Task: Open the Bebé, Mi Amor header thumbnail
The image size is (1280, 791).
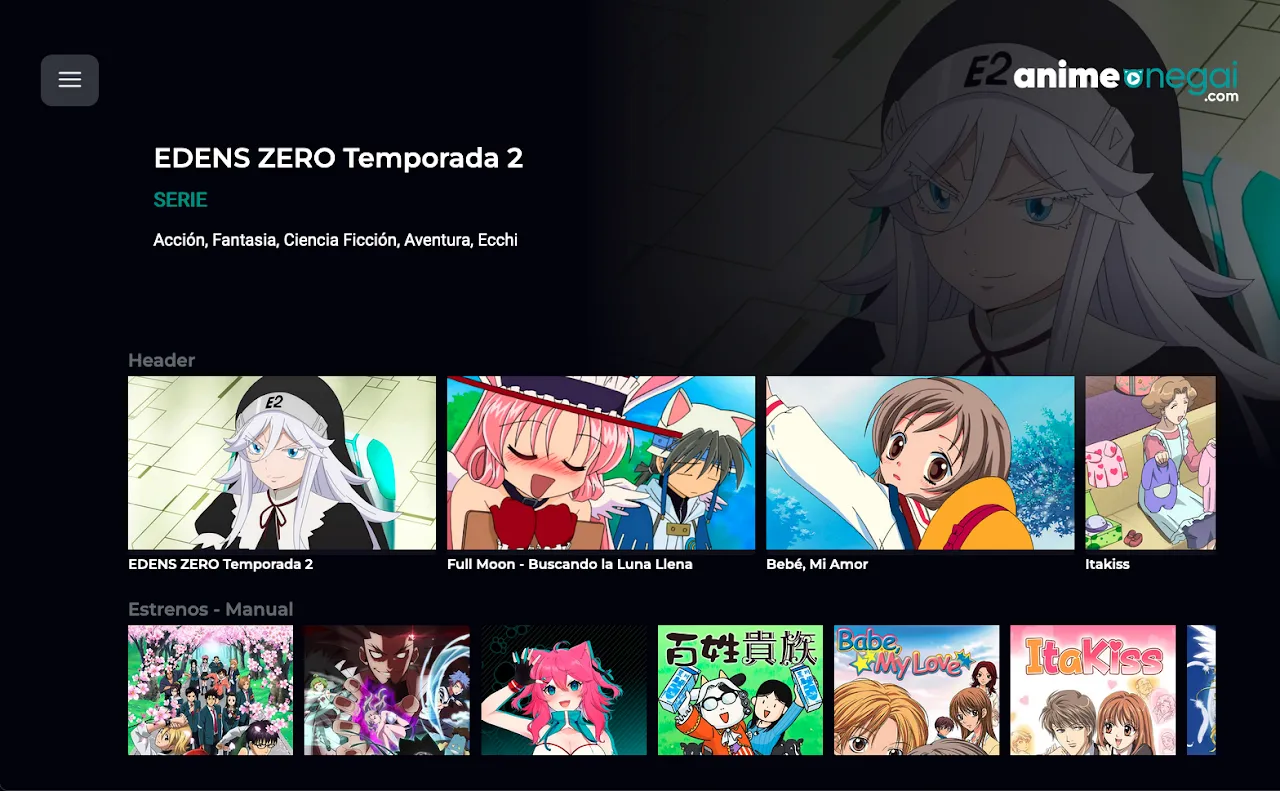Action: tap(920, 463)
